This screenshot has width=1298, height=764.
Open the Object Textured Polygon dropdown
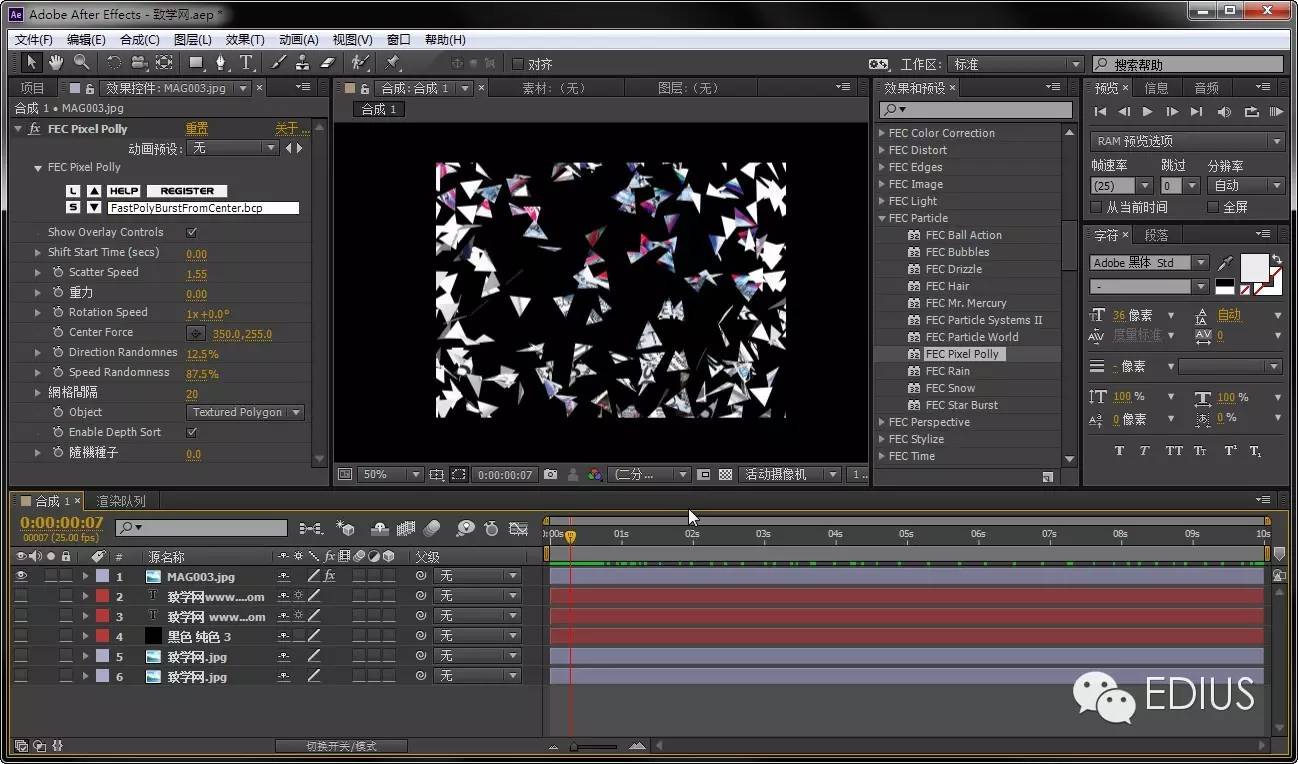(245, 412)
